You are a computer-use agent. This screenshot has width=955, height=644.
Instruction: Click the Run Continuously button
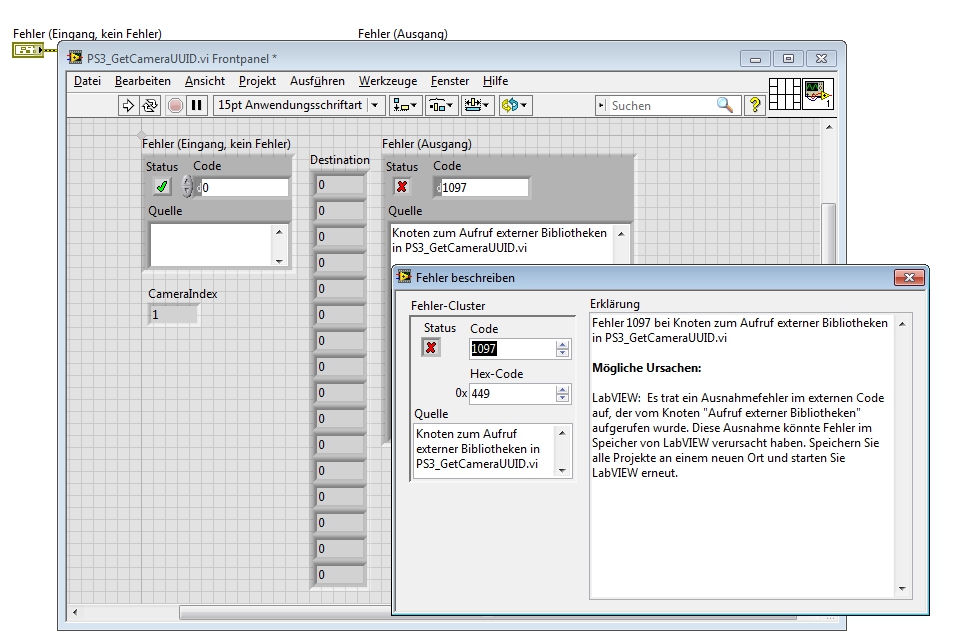pyautogui.click(x=150, y=105)
